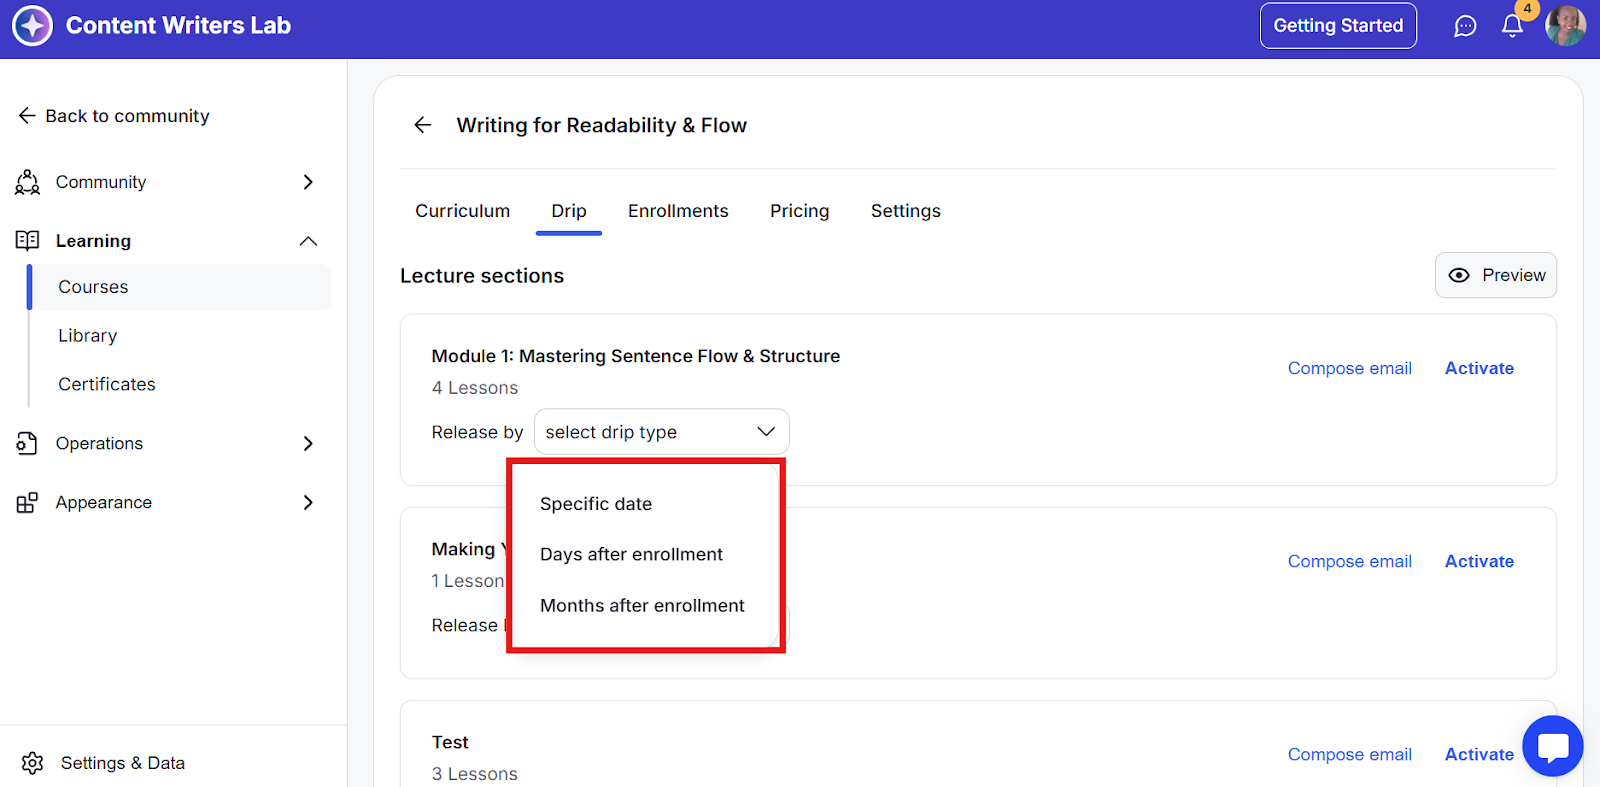
Task: Click the 3 Lessons label
Action: pos(475,774)
